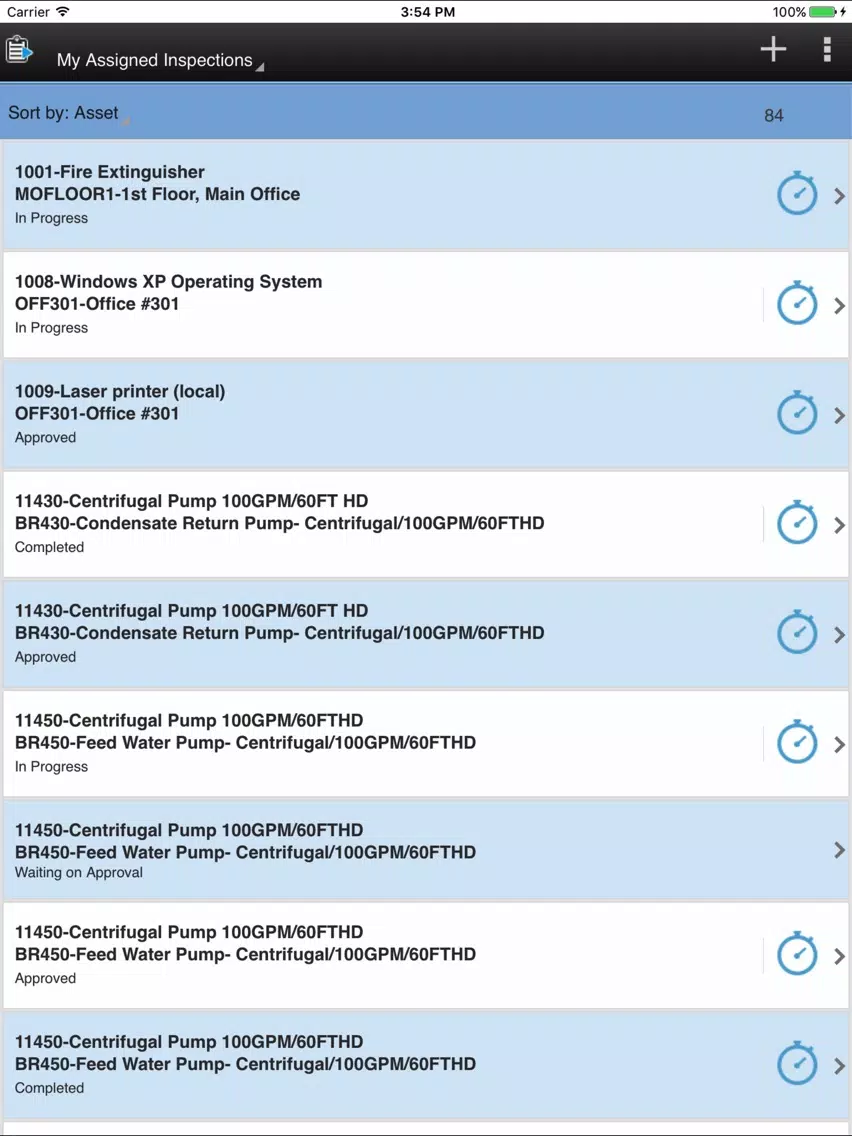Screen dimensions: 852x1136
Task: Expand chevron on In Progress 11450 row
Action: pos(840,745)
